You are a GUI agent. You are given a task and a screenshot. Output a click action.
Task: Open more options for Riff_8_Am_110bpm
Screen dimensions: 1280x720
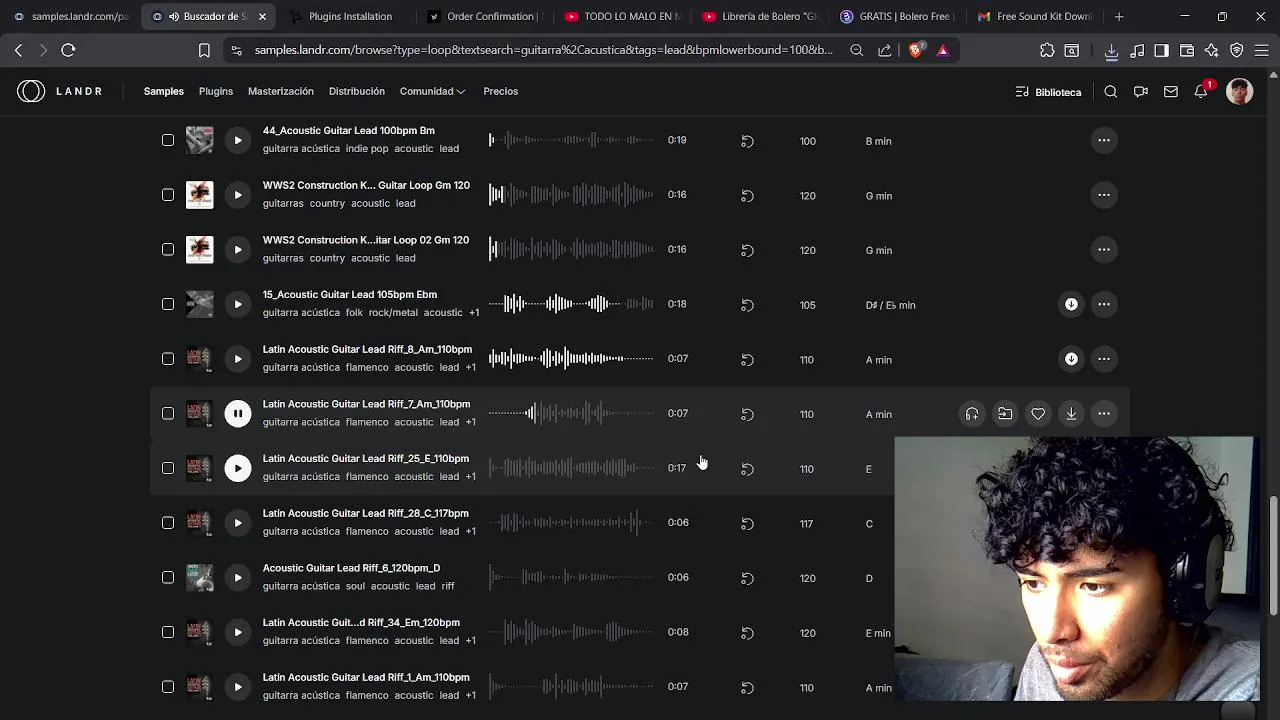coord(1104,359)
